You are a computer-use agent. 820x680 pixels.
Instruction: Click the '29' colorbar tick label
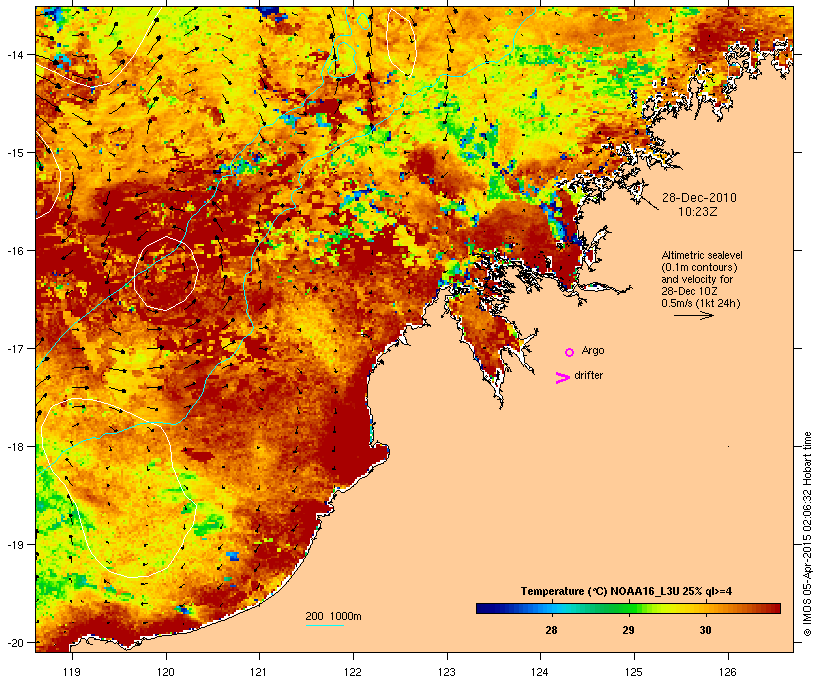point(628,630)
